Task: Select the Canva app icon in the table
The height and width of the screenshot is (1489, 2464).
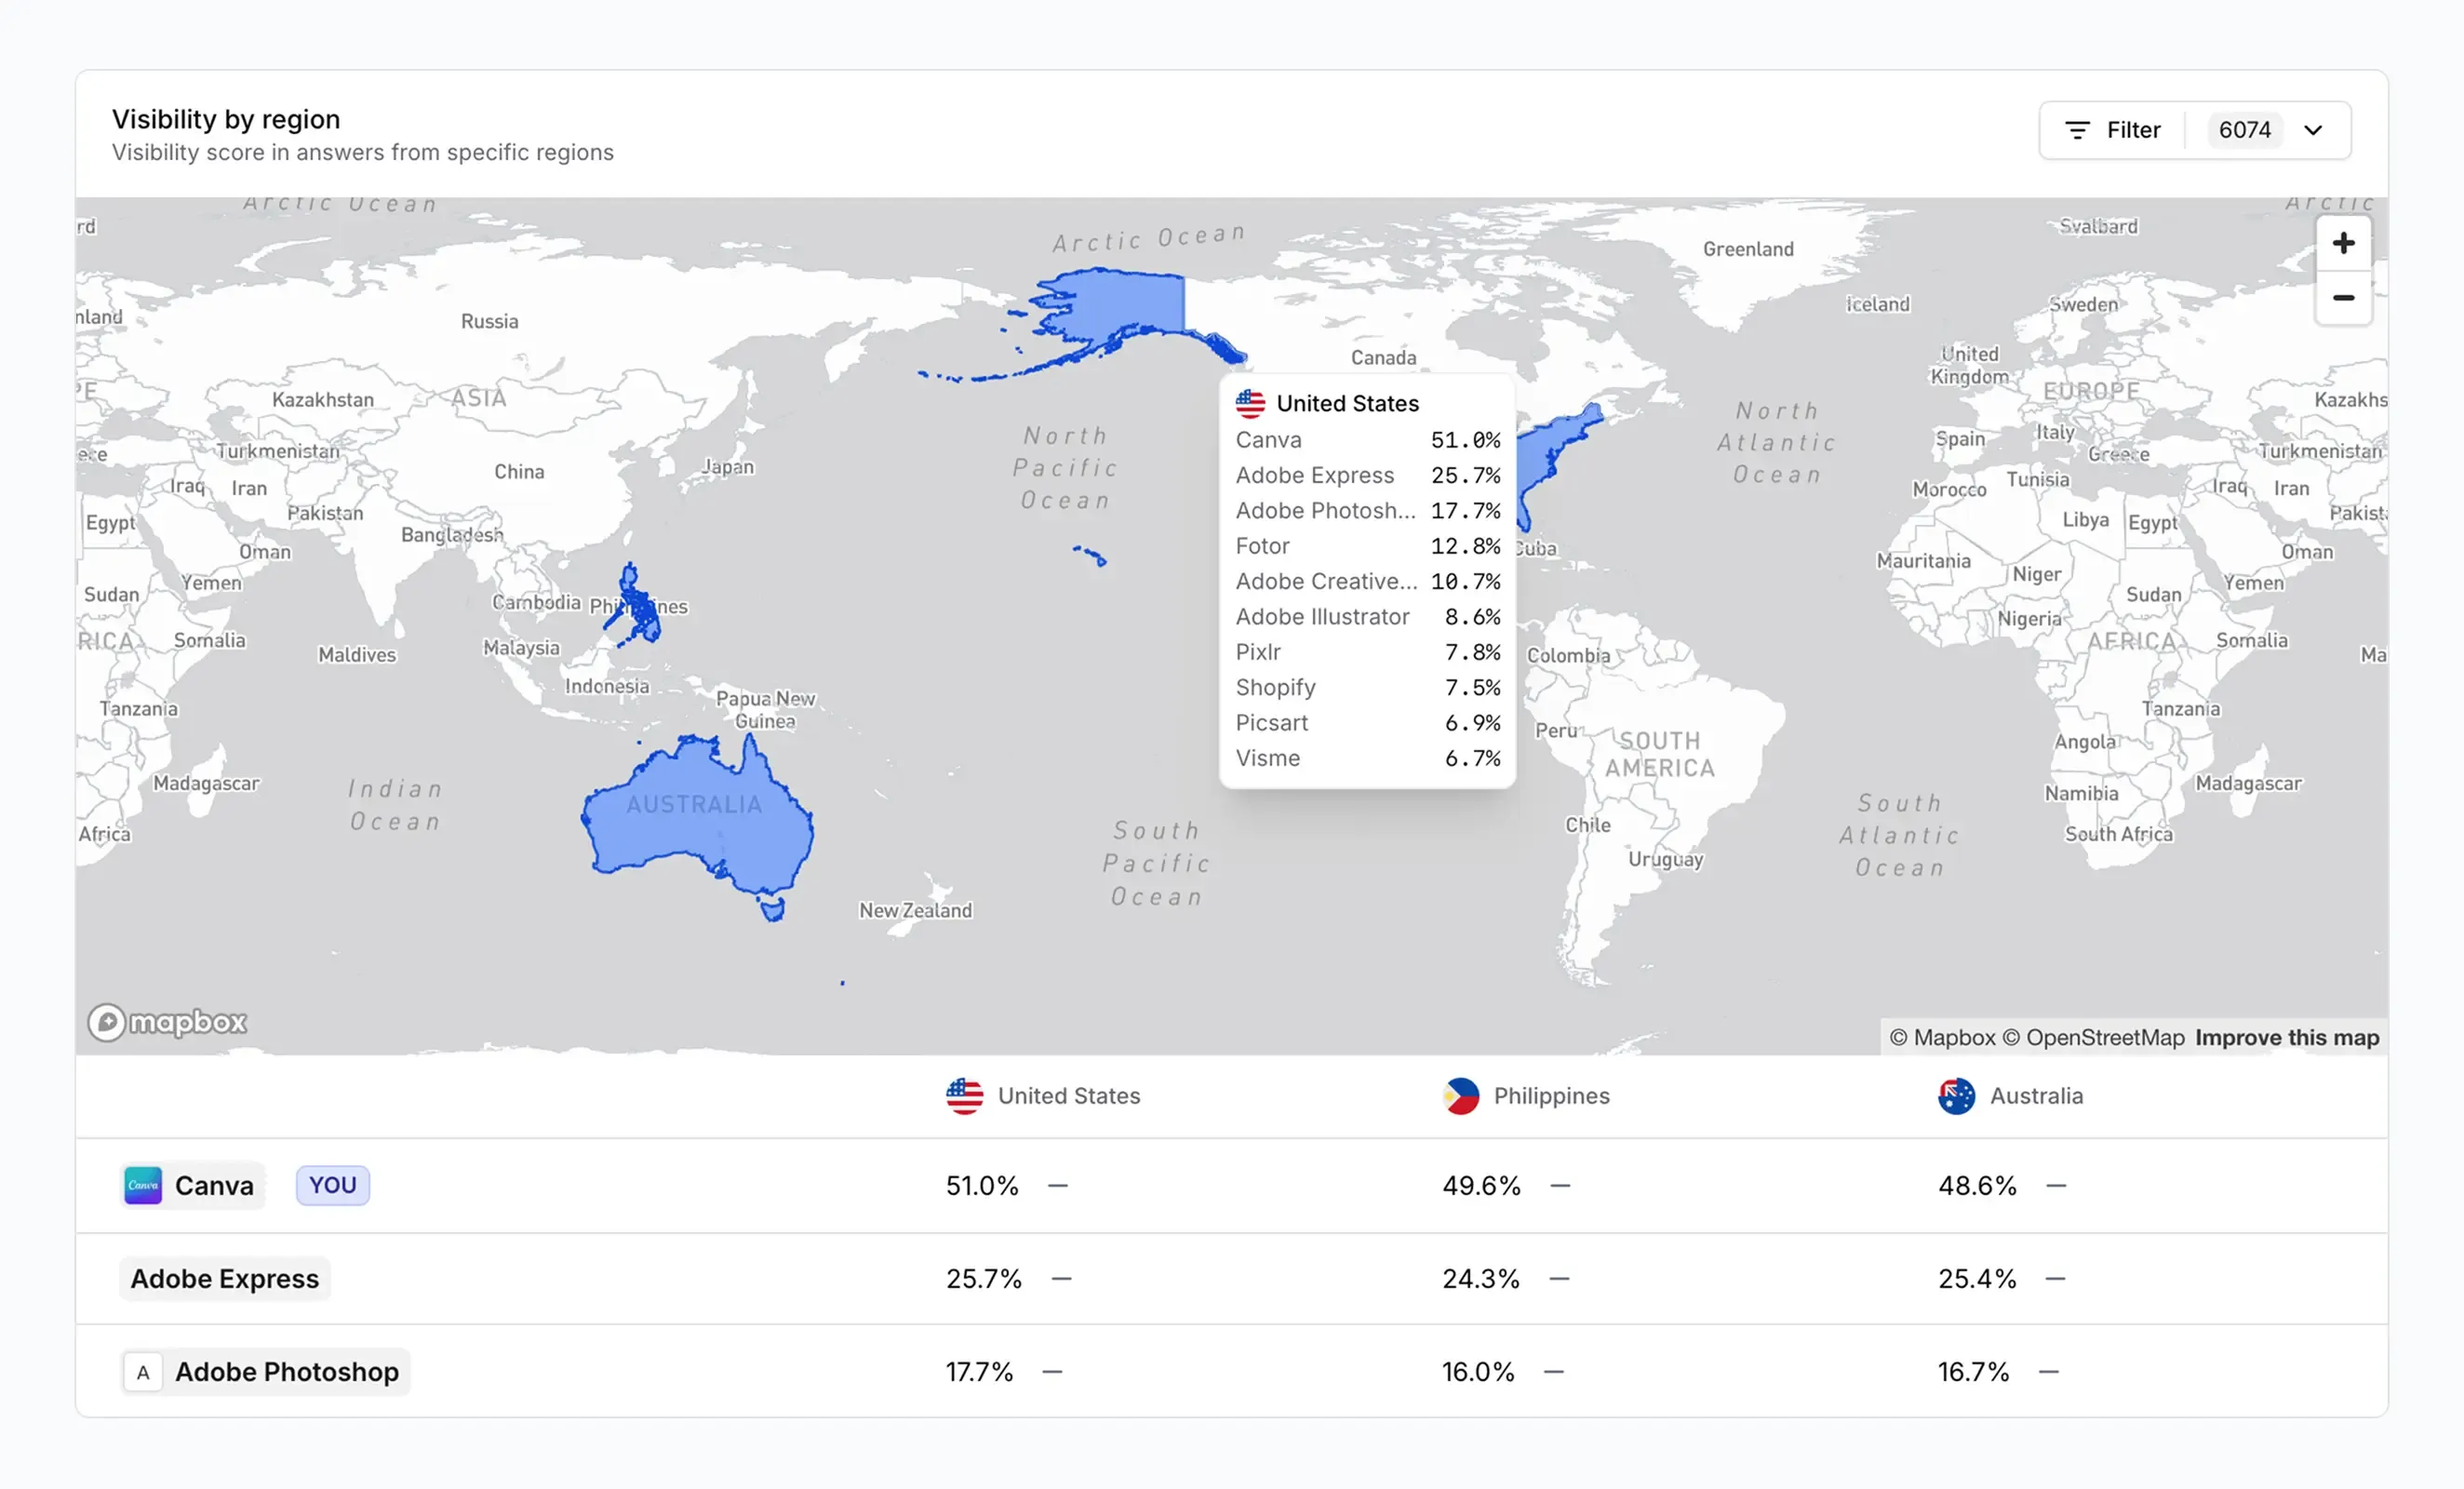Action: pyautogui.click(x=143, y=1185)
